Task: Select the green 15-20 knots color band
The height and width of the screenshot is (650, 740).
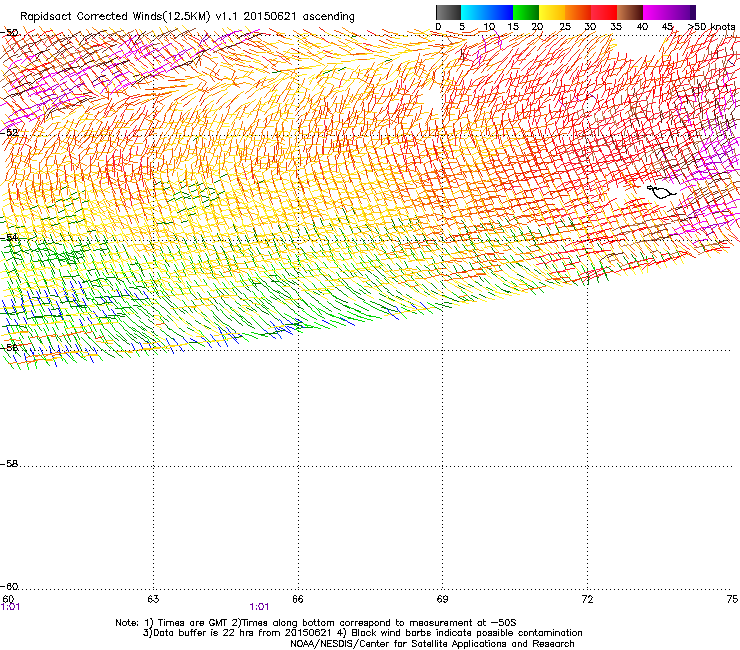Action: pyautogui.click(x=526, y=12)
